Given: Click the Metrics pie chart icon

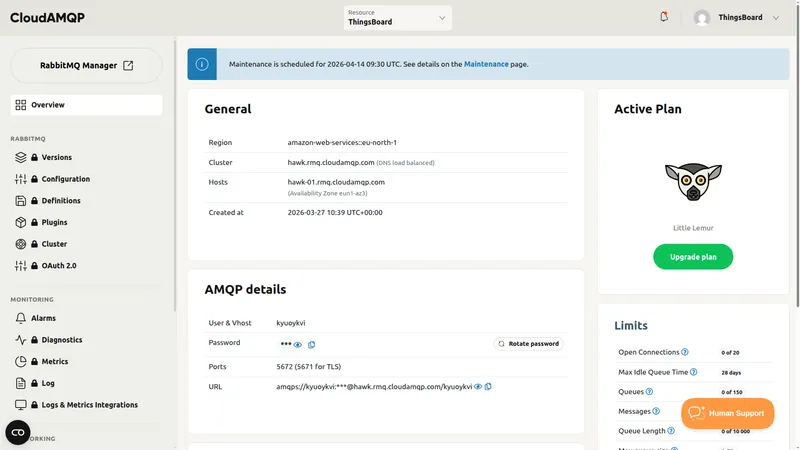Looking at the screenshot, I should [x=20, y=361].
